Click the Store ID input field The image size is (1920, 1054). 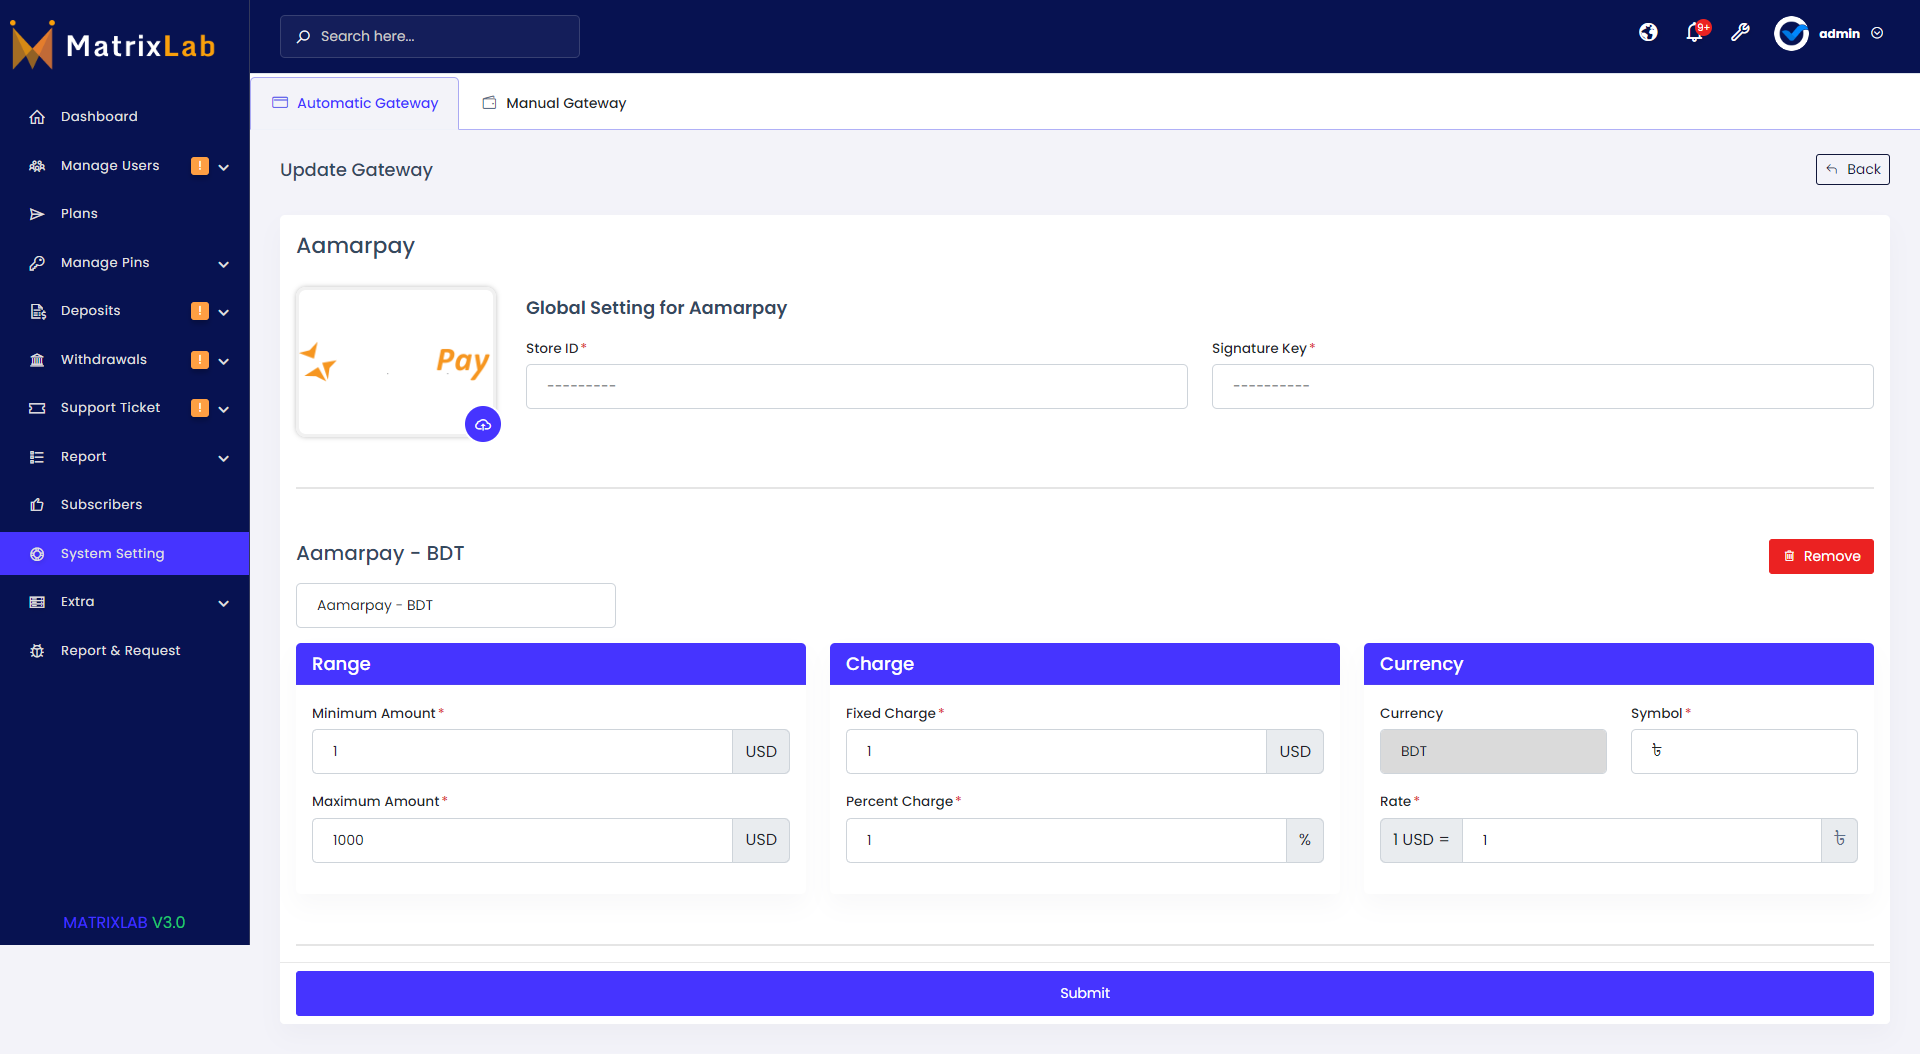(x=856, y=386)
